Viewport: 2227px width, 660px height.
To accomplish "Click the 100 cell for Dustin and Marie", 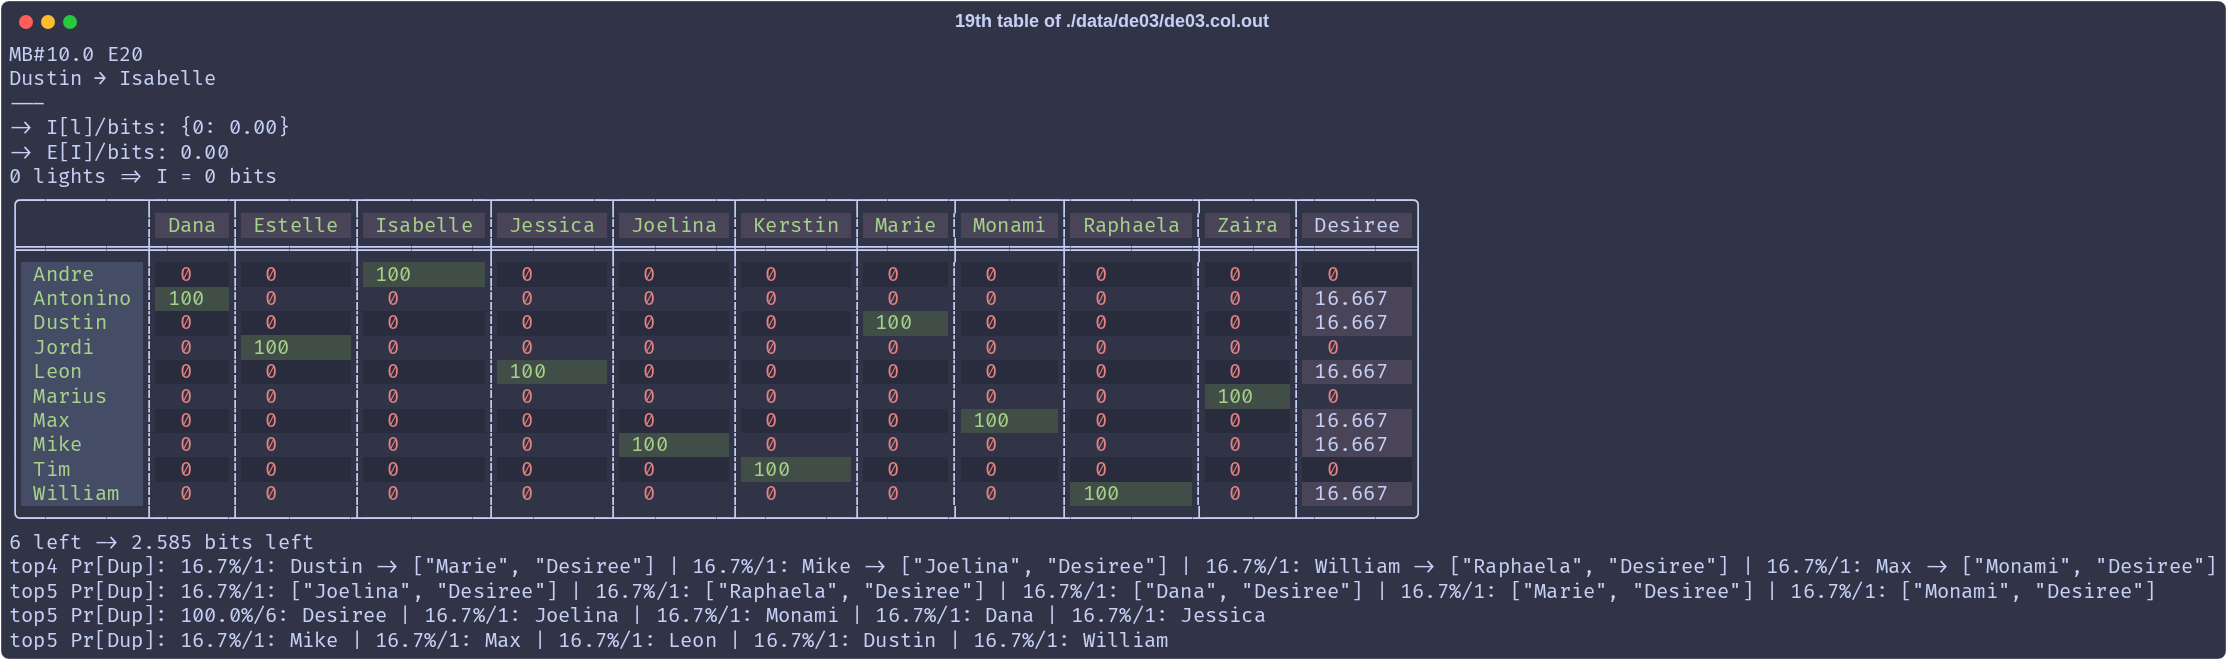I will (x=906, y=322).
